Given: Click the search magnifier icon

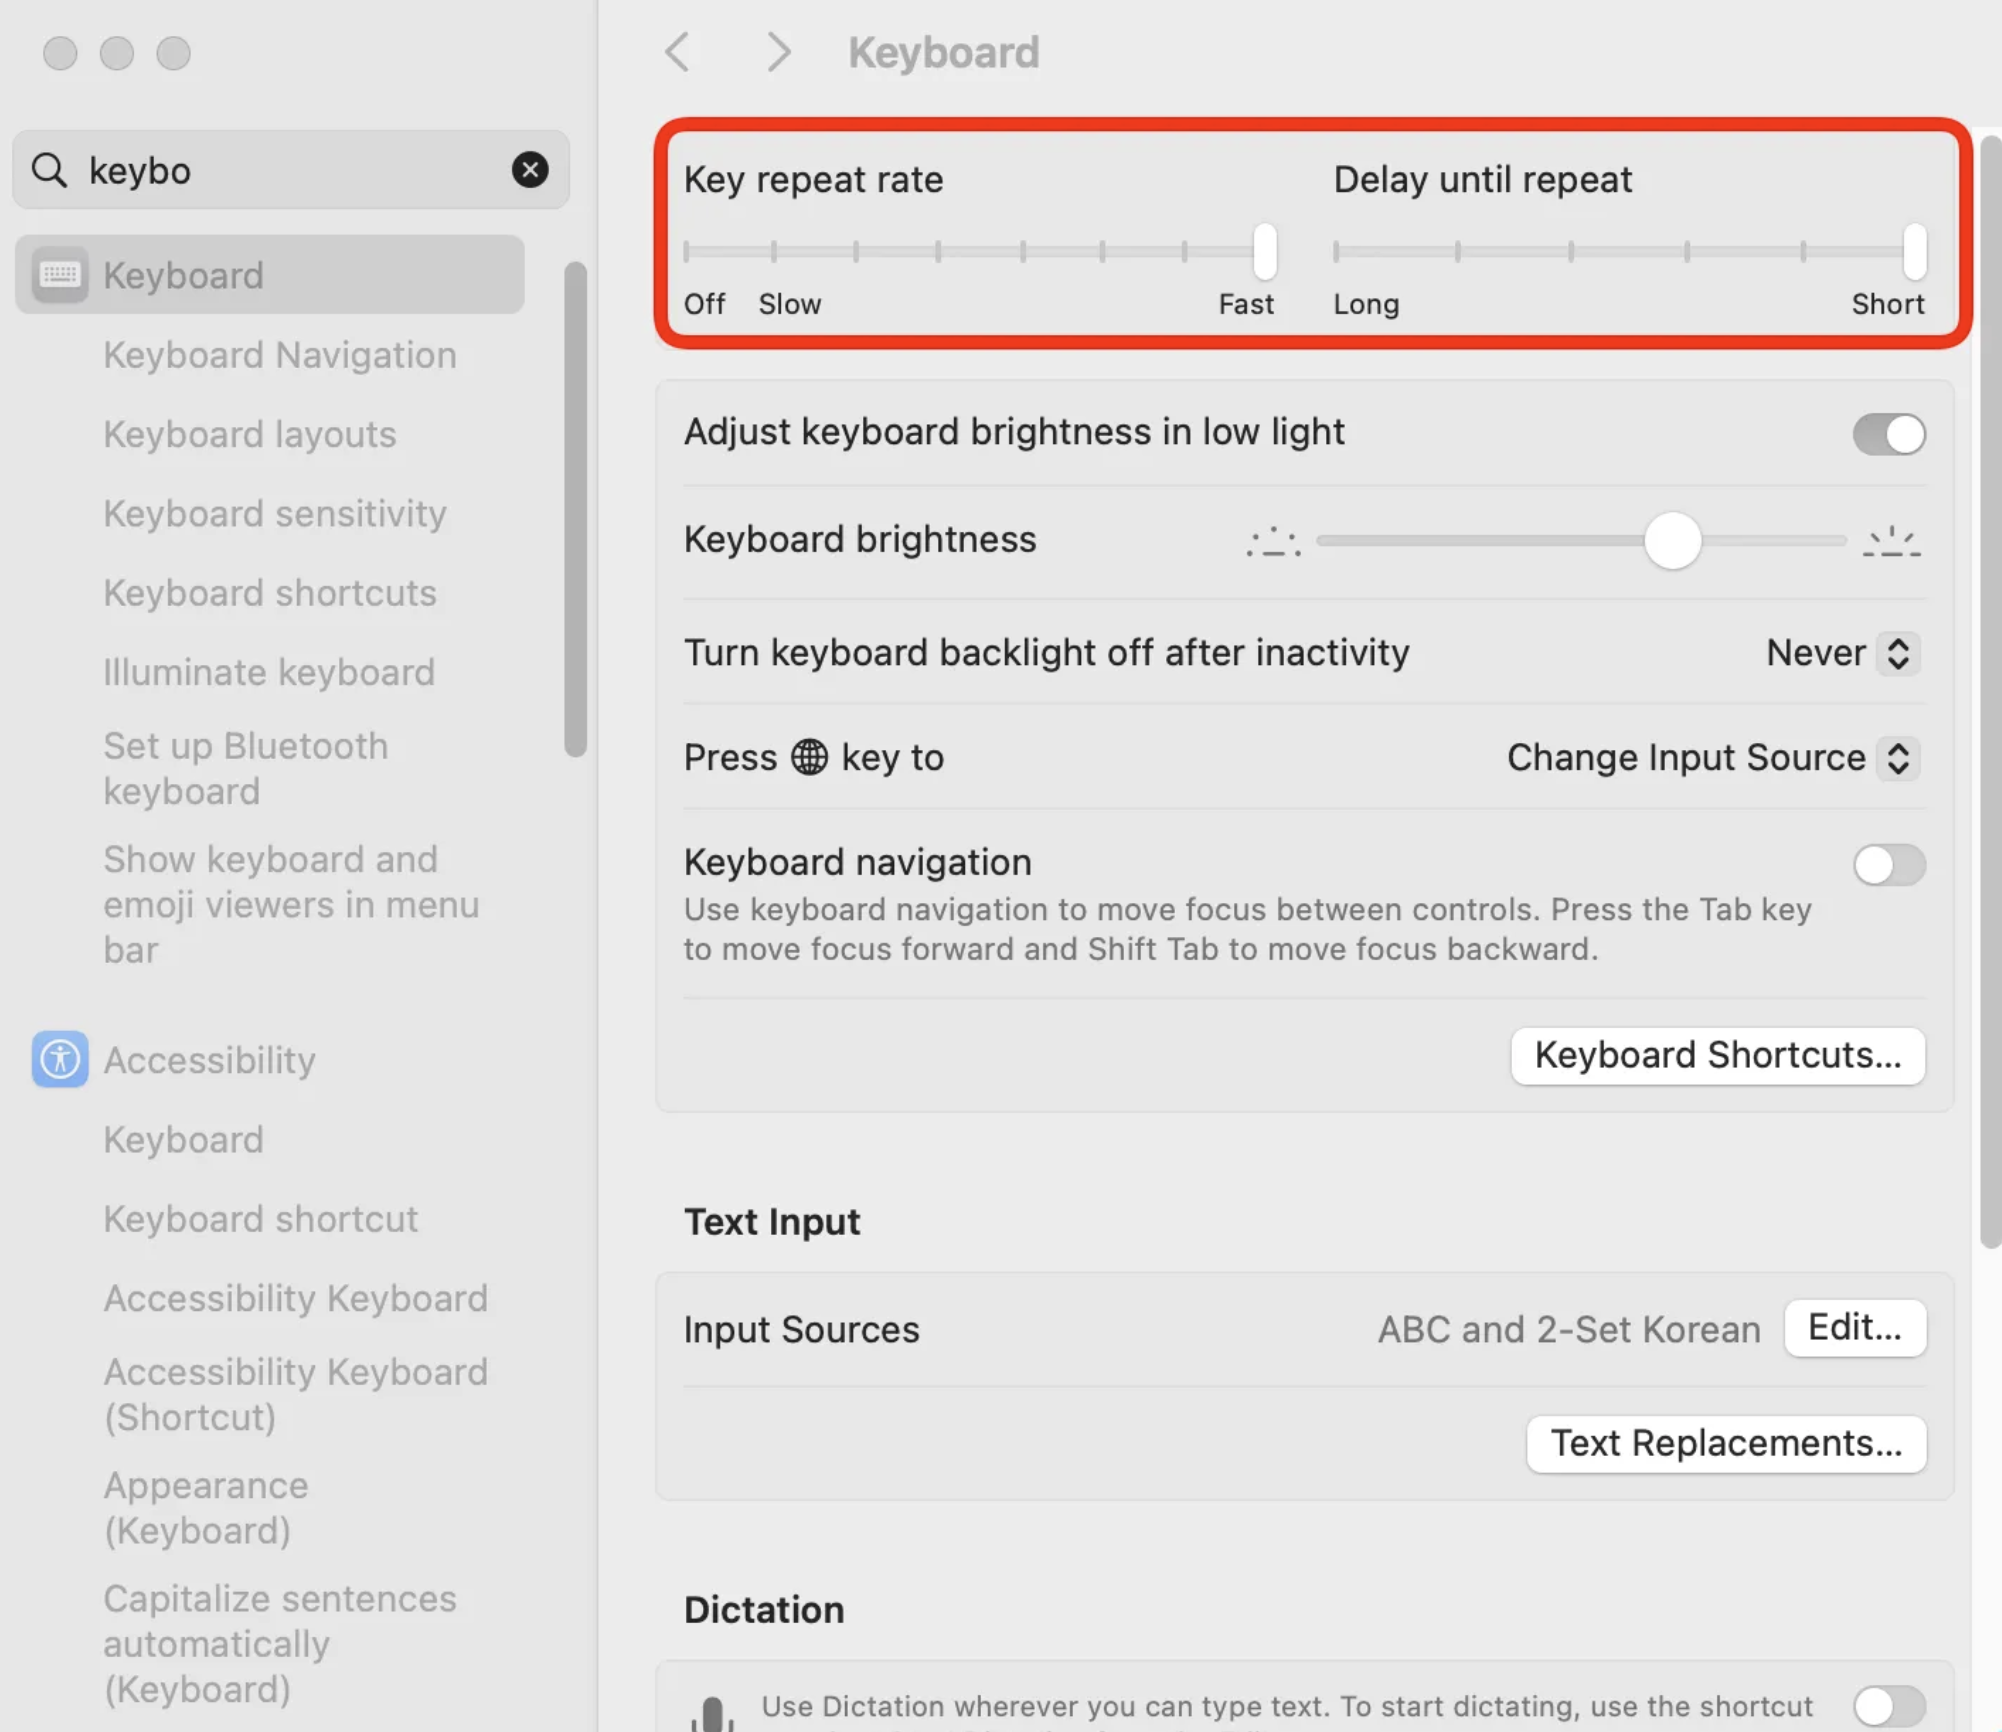Looking at the screenshot, I should pos(49,170).
